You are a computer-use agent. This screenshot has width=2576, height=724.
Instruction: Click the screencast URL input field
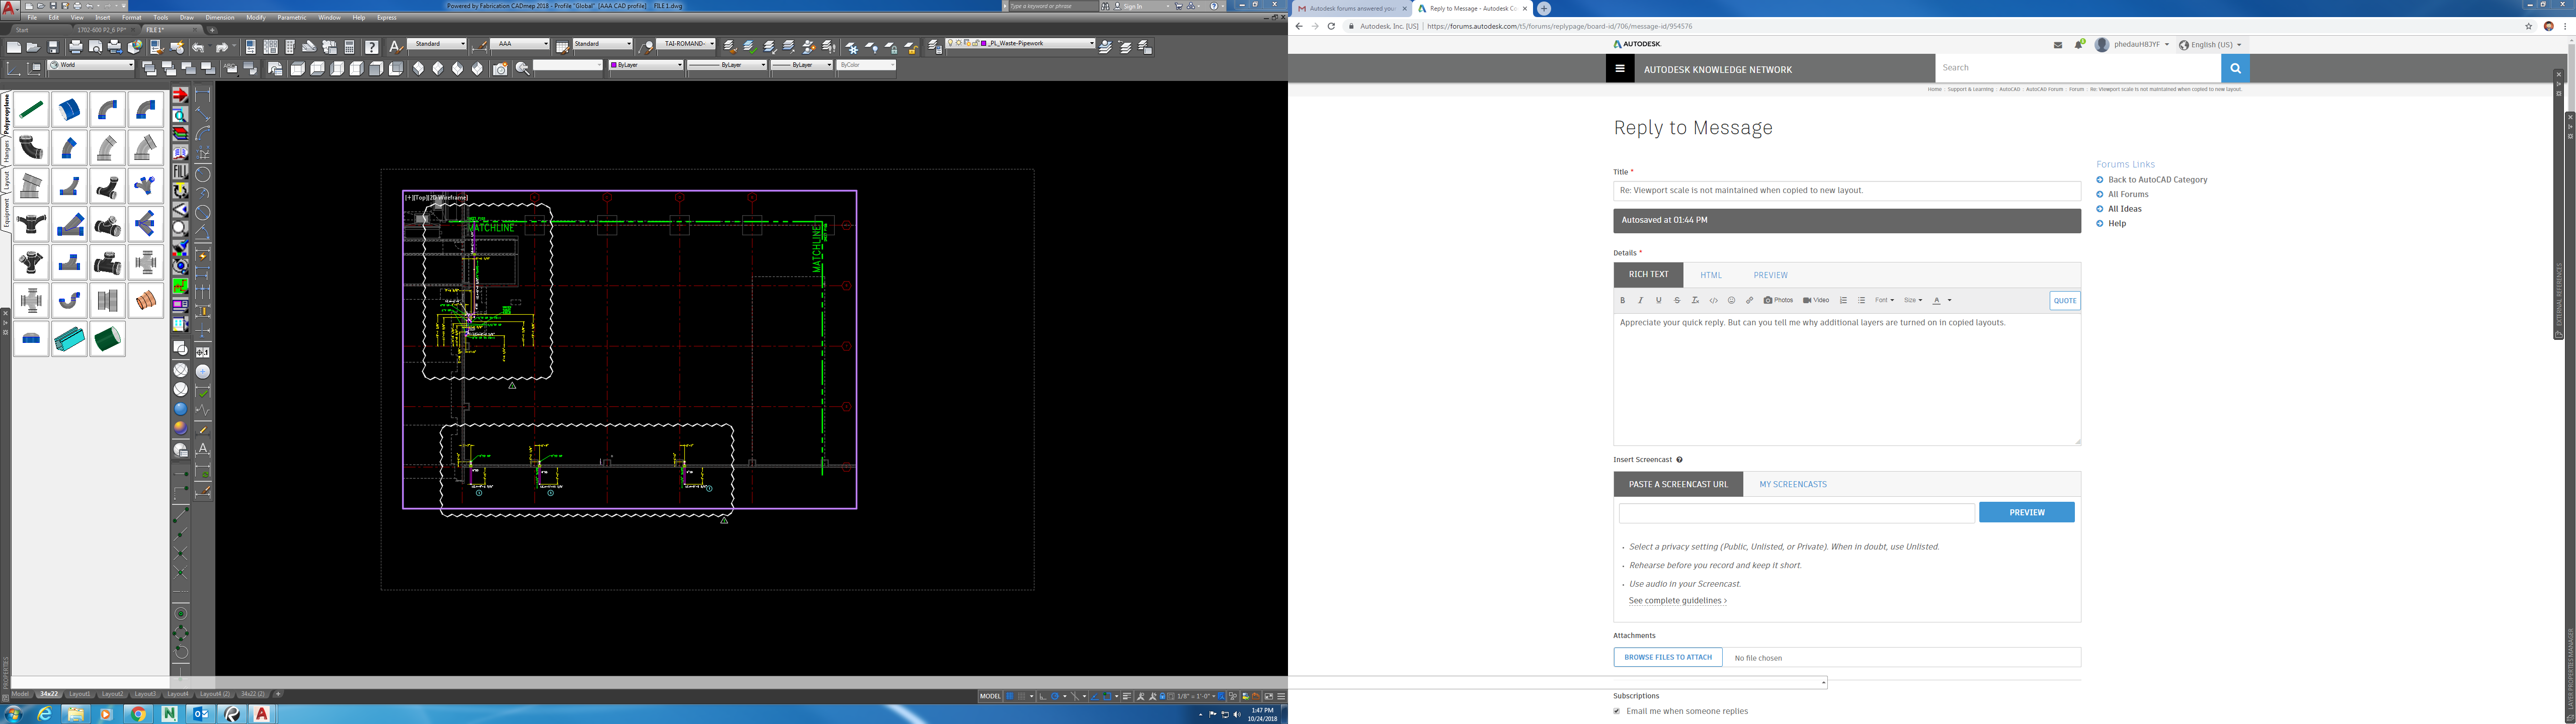(x=1797, y=513)
